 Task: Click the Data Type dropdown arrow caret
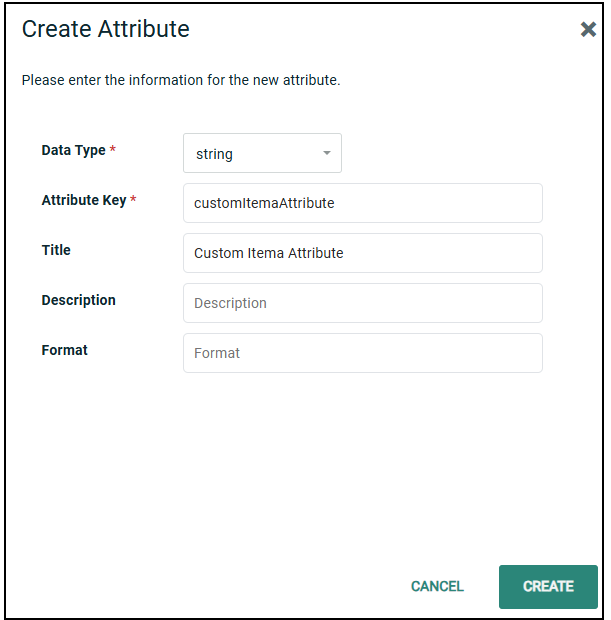point(326,154)
